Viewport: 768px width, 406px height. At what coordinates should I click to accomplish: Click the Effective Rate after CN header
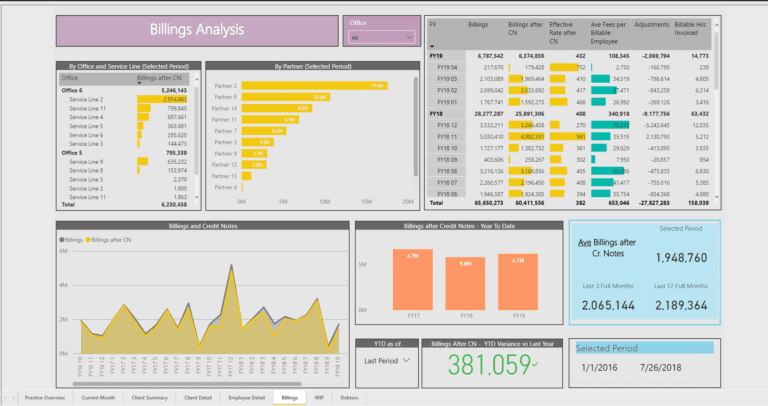point(563,33)
